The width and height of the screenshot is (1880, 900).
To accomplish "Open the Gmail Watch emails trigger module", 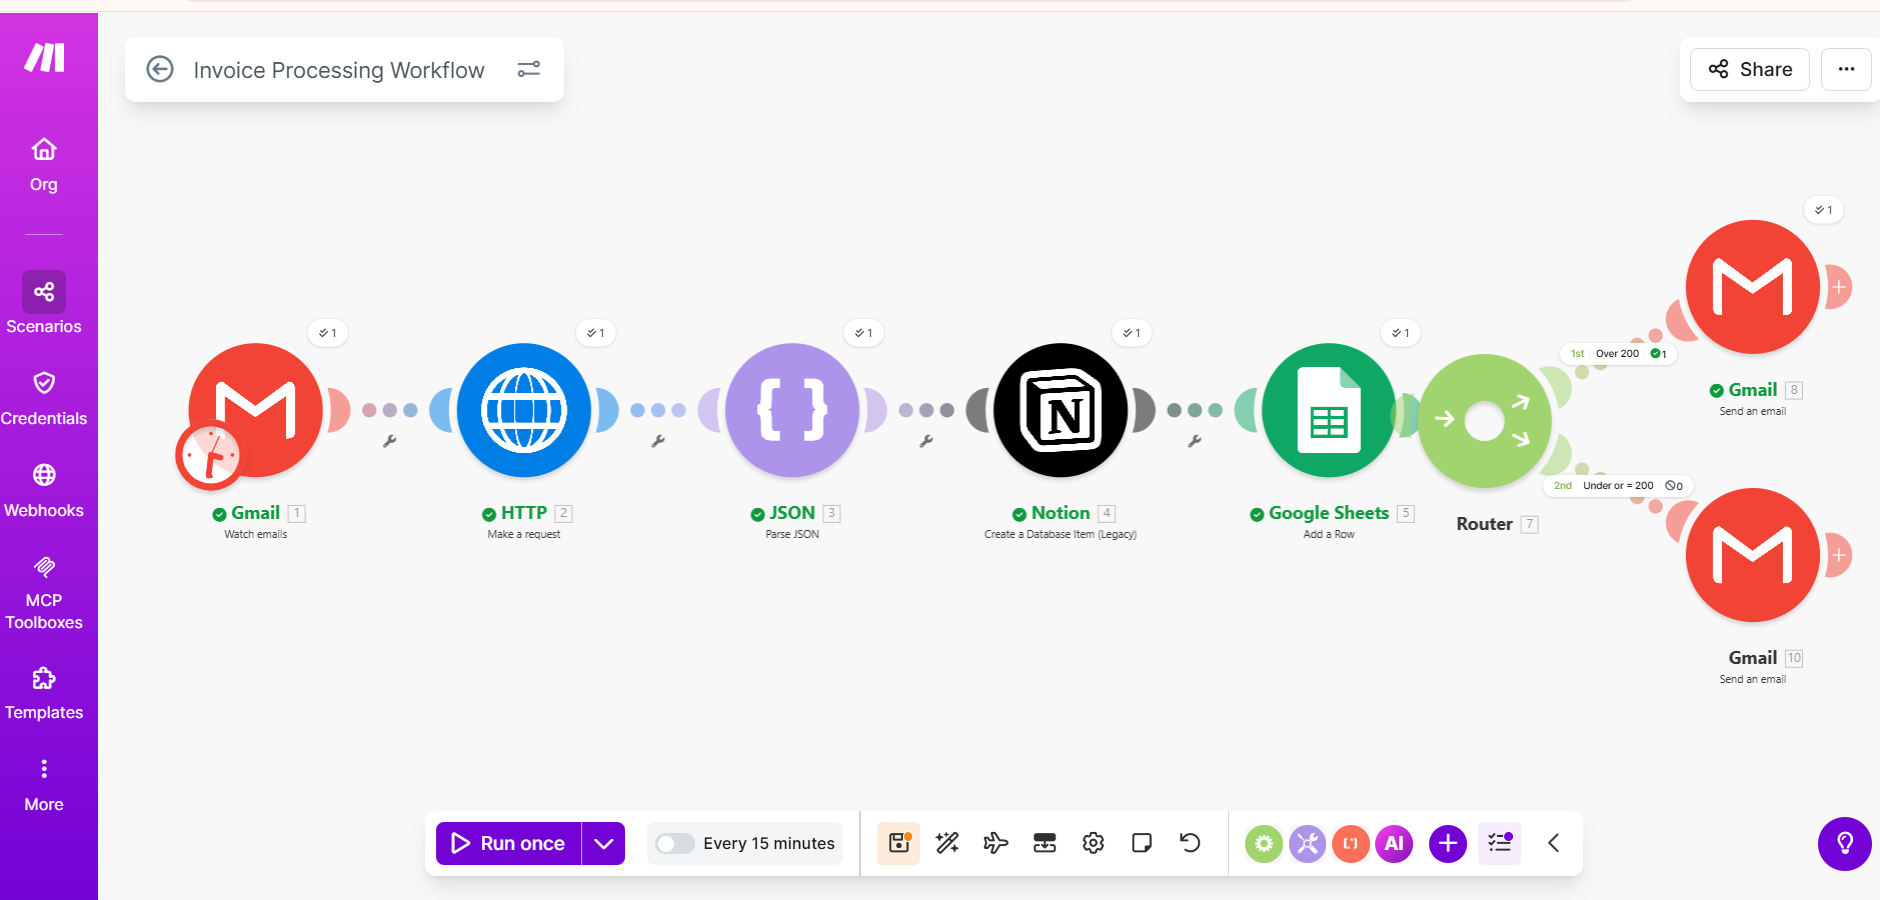I will pos(255,410).
